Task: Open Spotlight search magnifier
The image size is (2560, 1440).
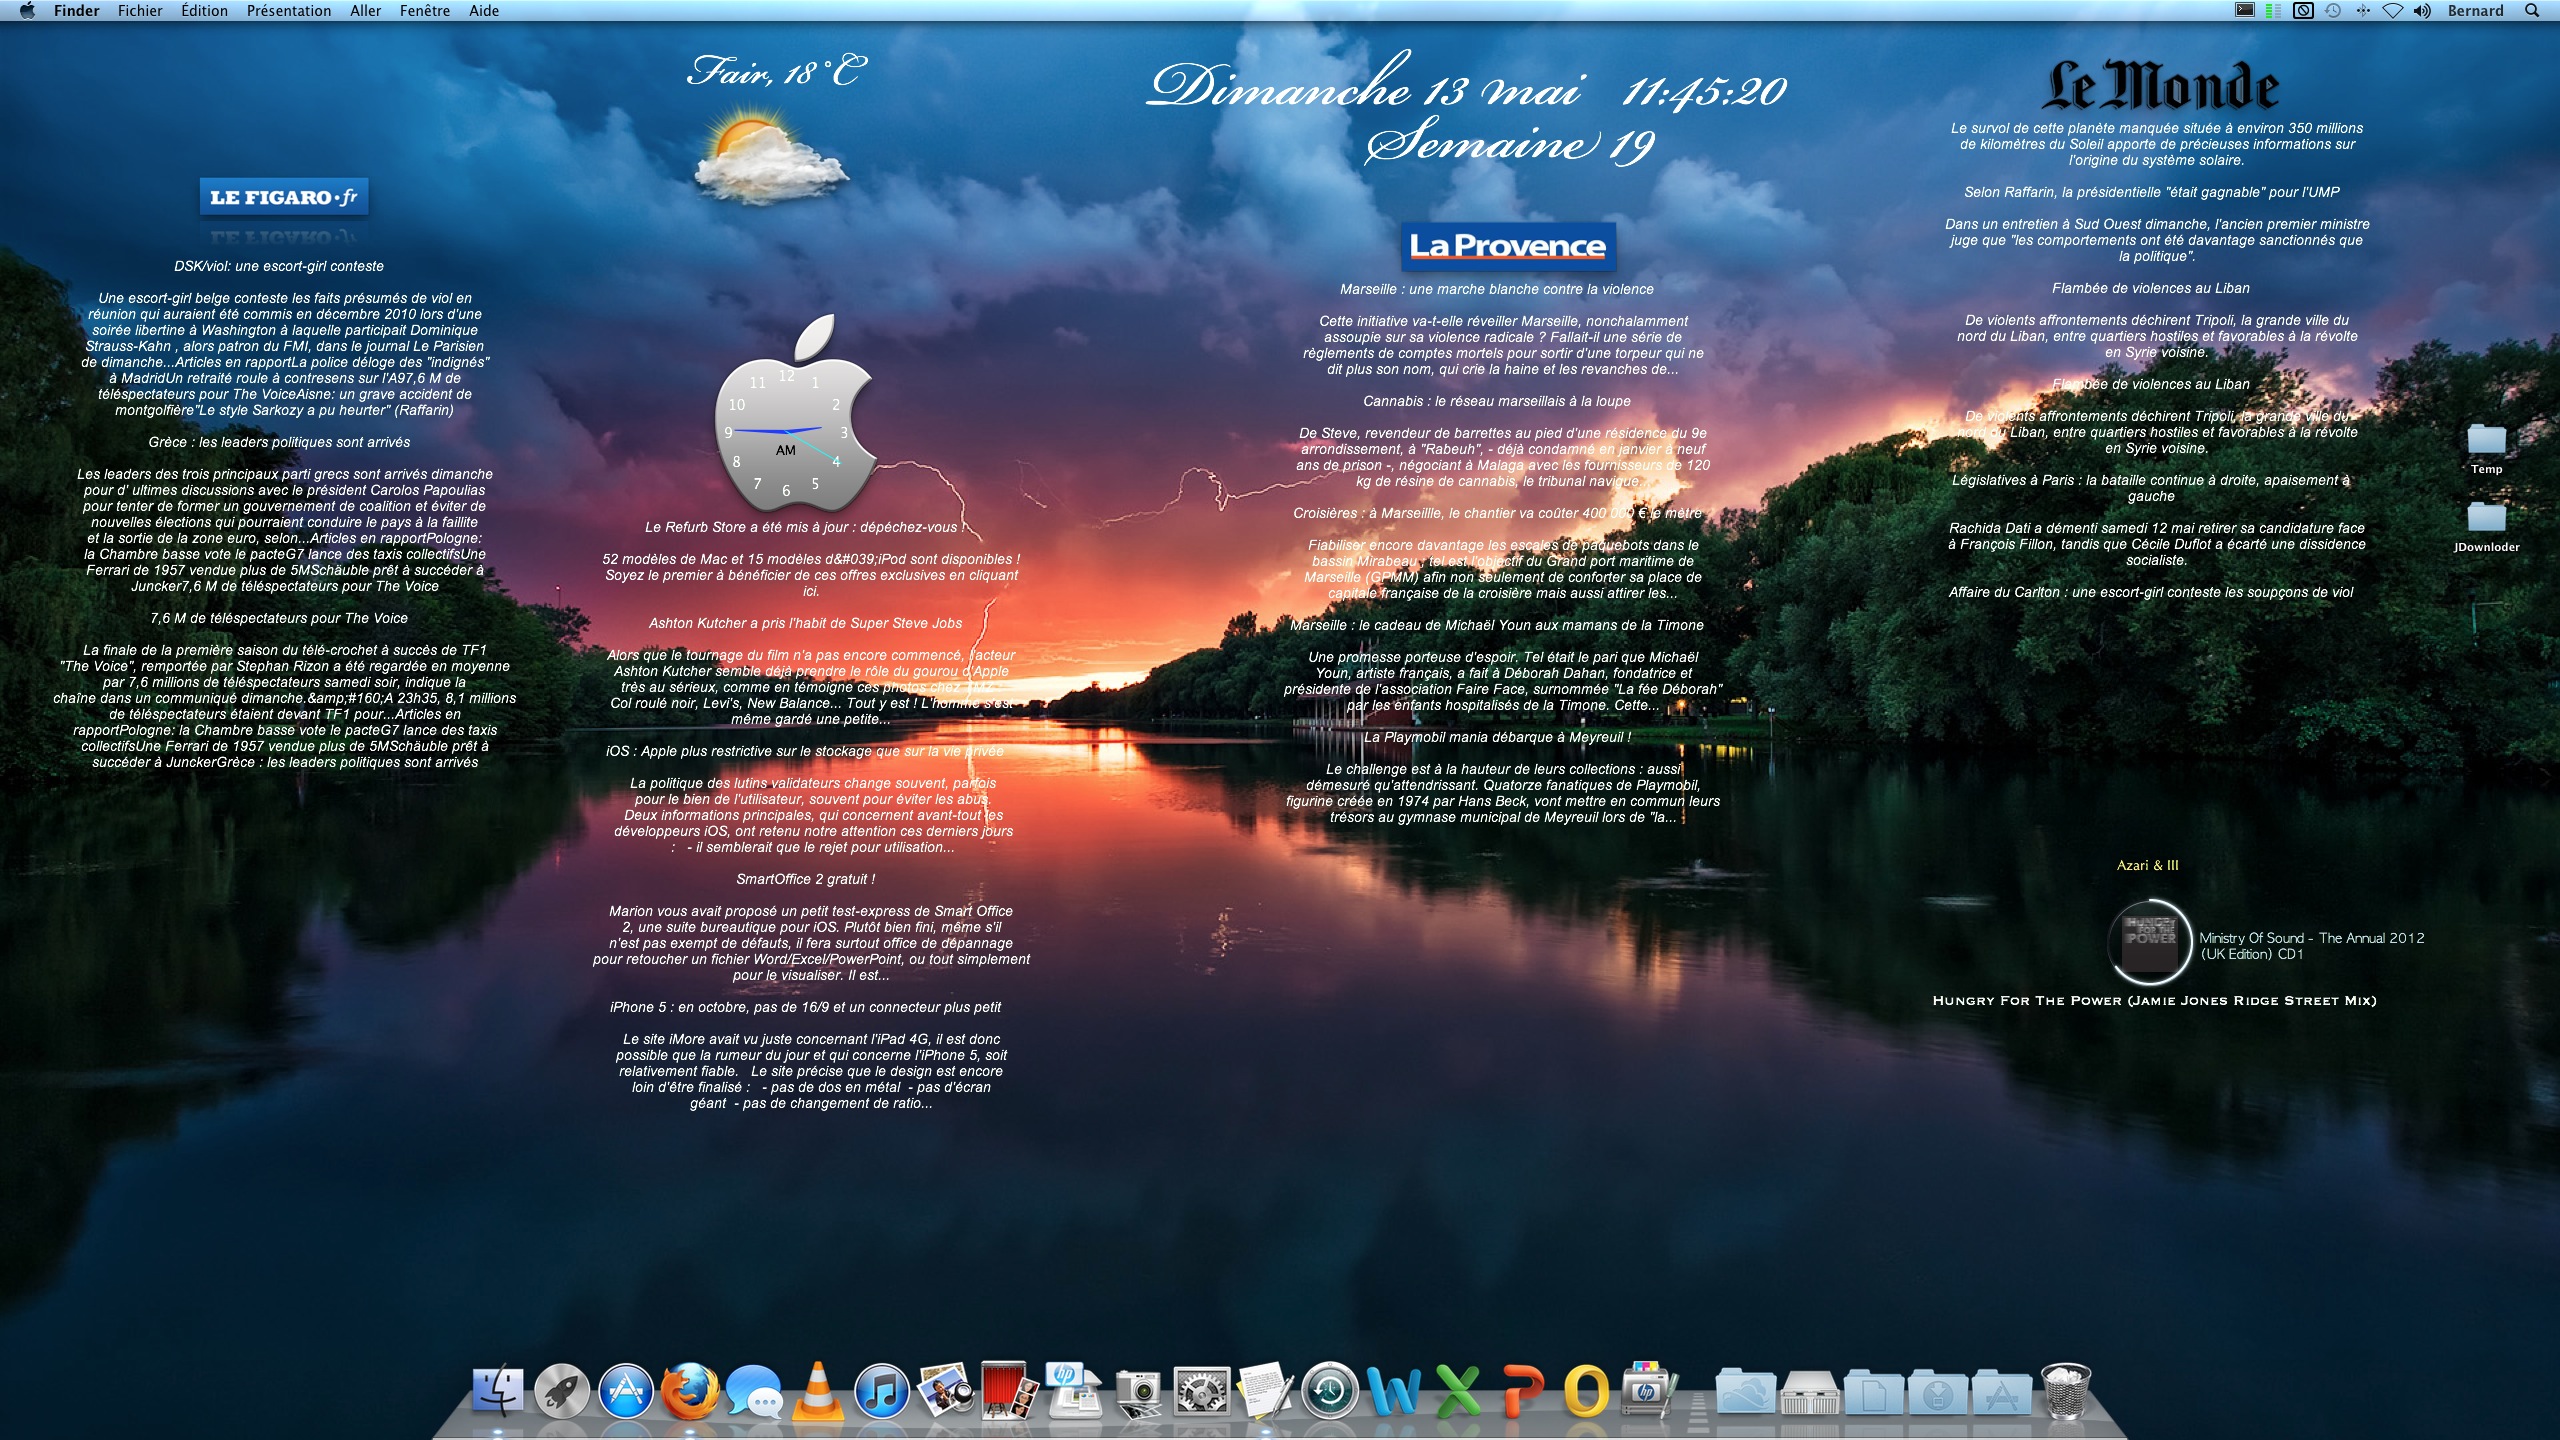Action: pyautogui.click(x=2532, y=11)
